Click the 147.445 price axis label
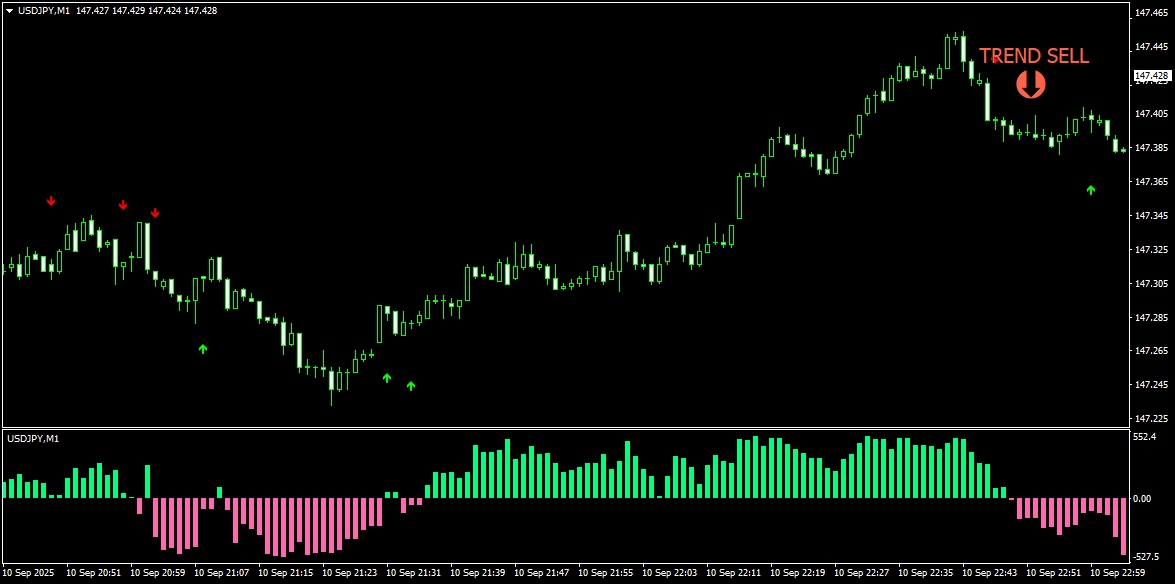This screenshot has width=1175, height=584. [1152, 46]
